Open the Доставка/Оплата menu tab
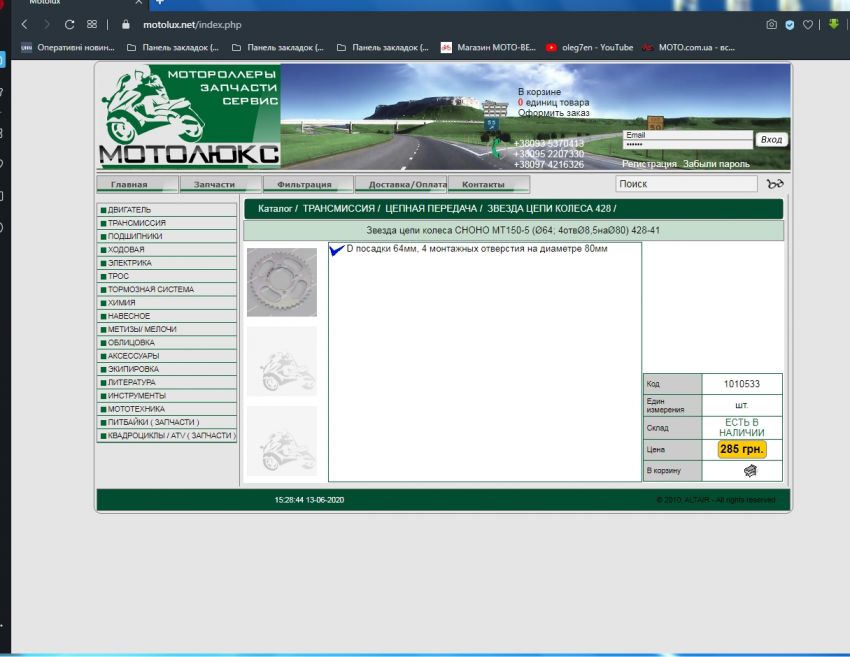Screen dimensions: 850x657 tap(400, 184)
